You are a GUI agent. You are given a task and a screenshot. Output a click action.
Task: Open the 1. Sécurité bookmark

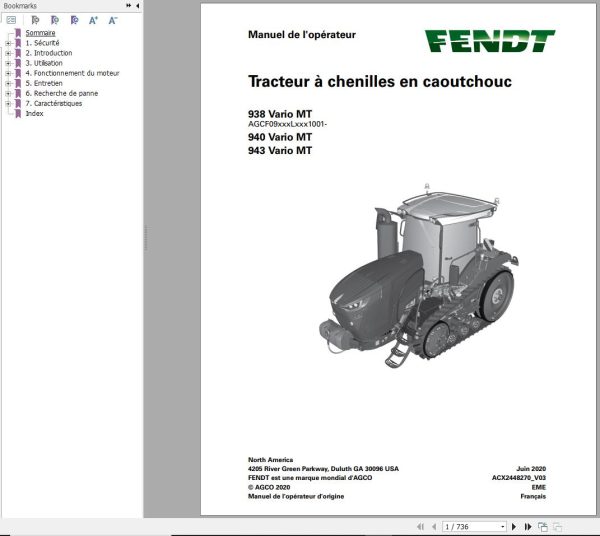point(42,43)
